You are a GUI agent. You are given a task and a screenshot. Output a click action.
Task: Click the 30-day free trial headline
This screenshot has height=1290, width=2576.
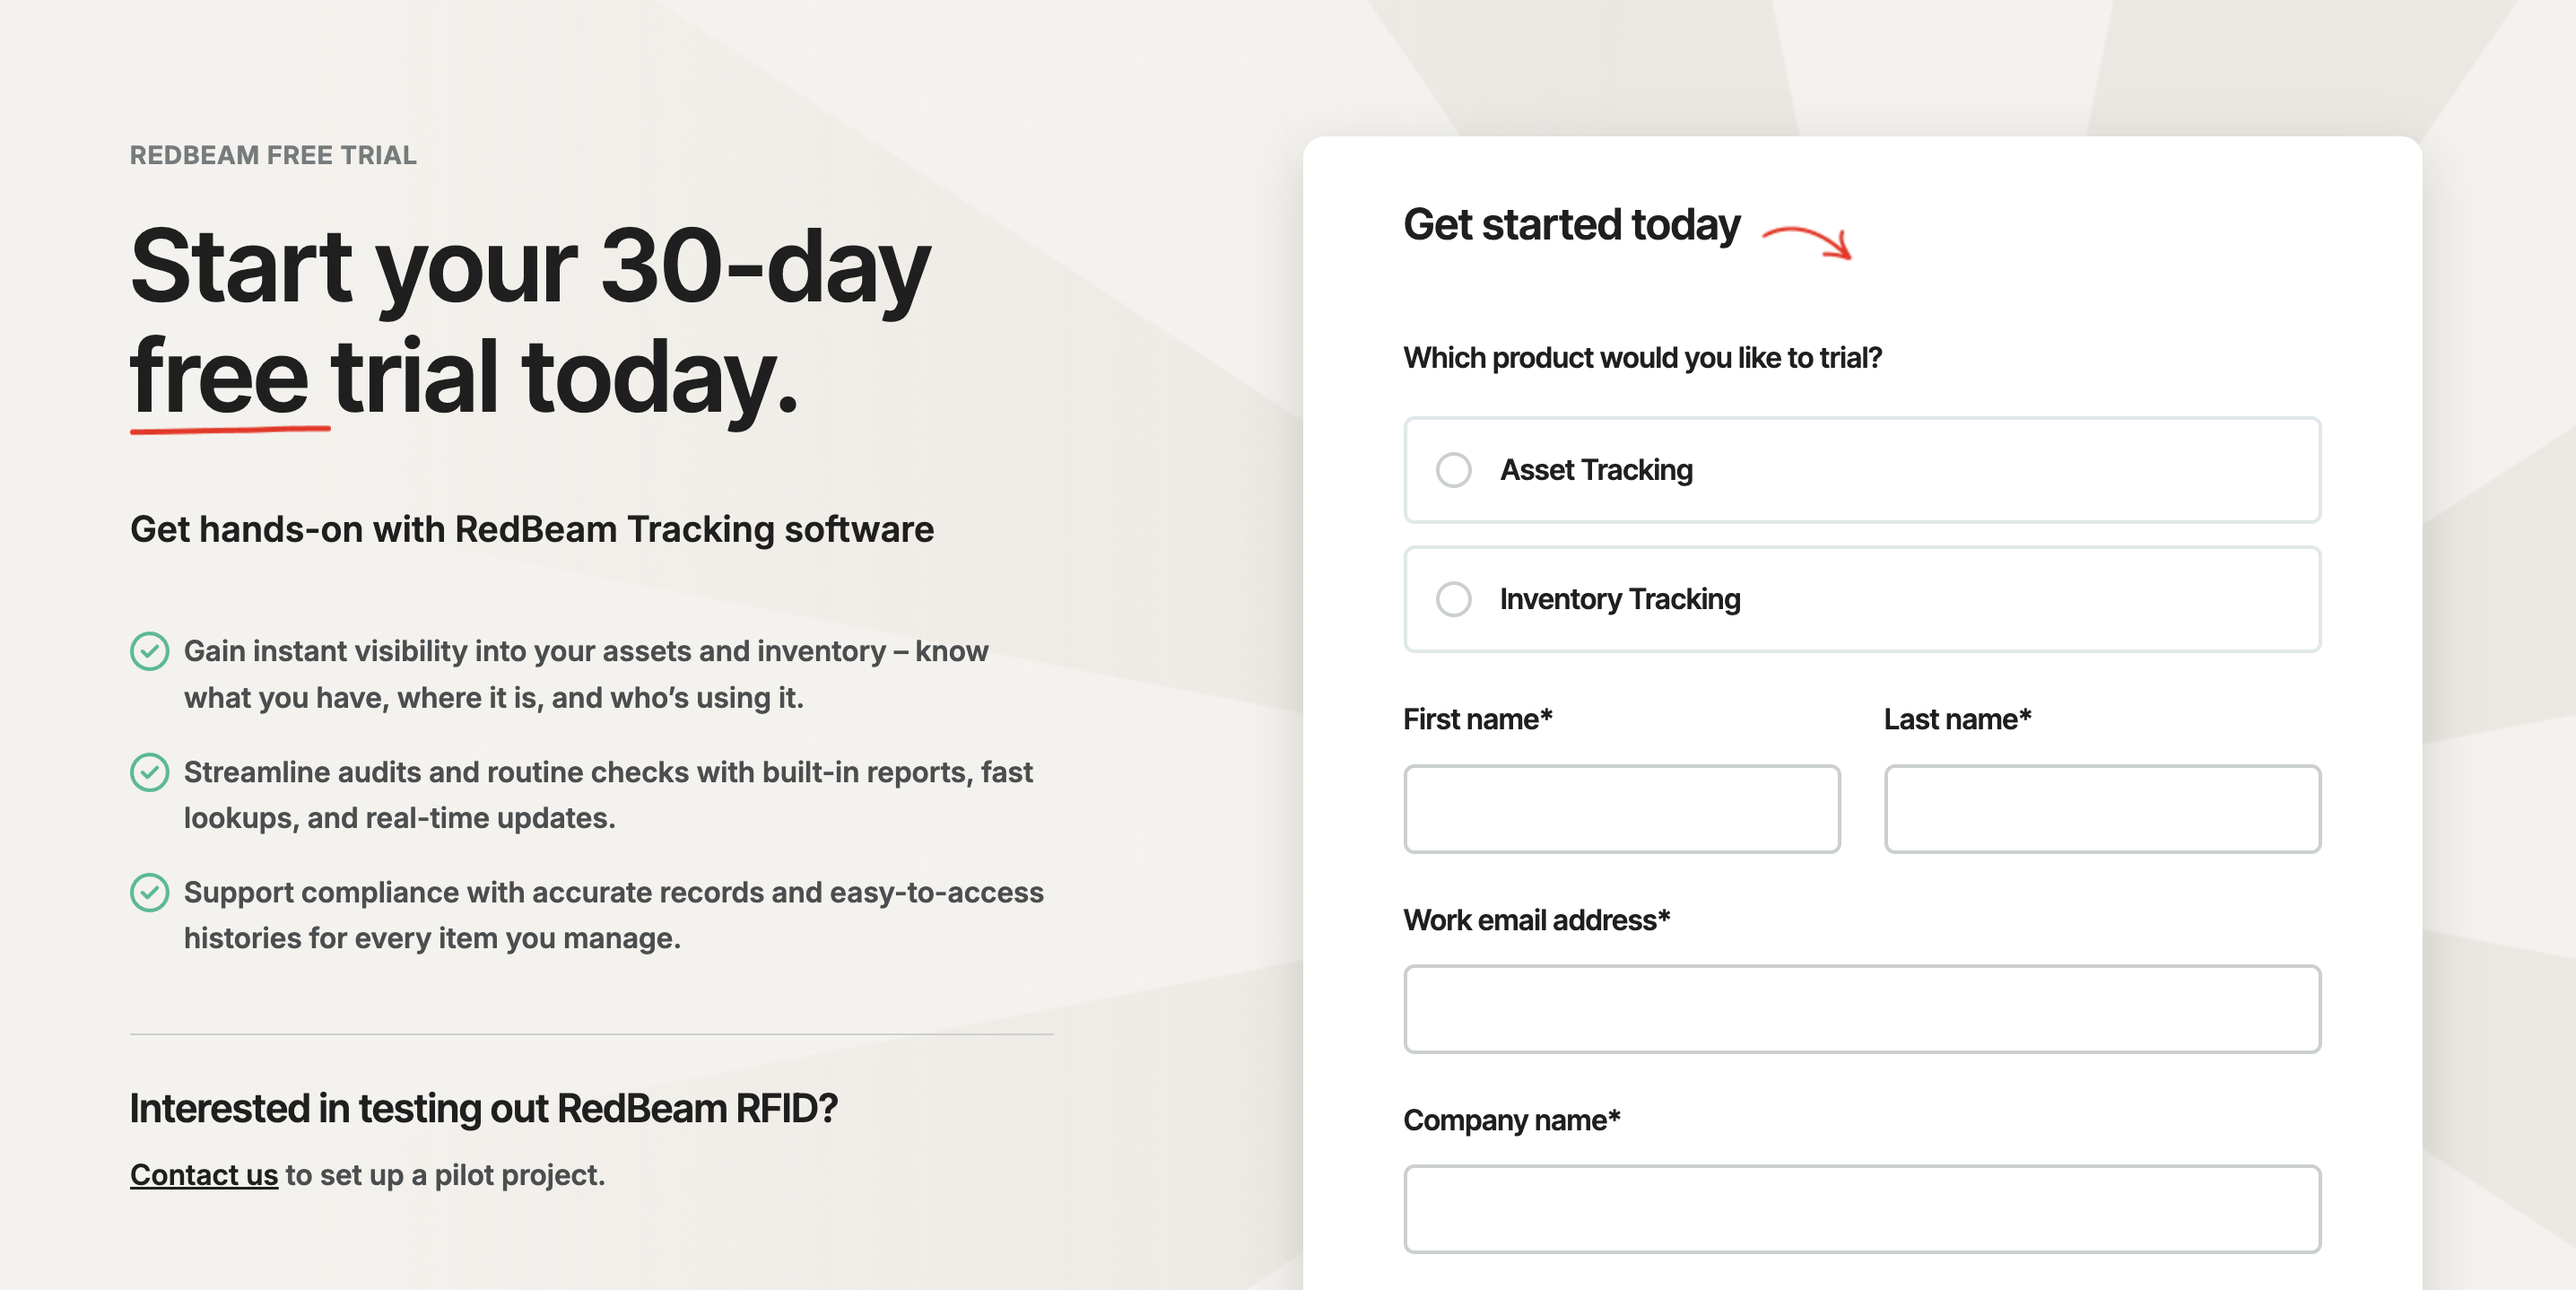[x=530, y=320]
